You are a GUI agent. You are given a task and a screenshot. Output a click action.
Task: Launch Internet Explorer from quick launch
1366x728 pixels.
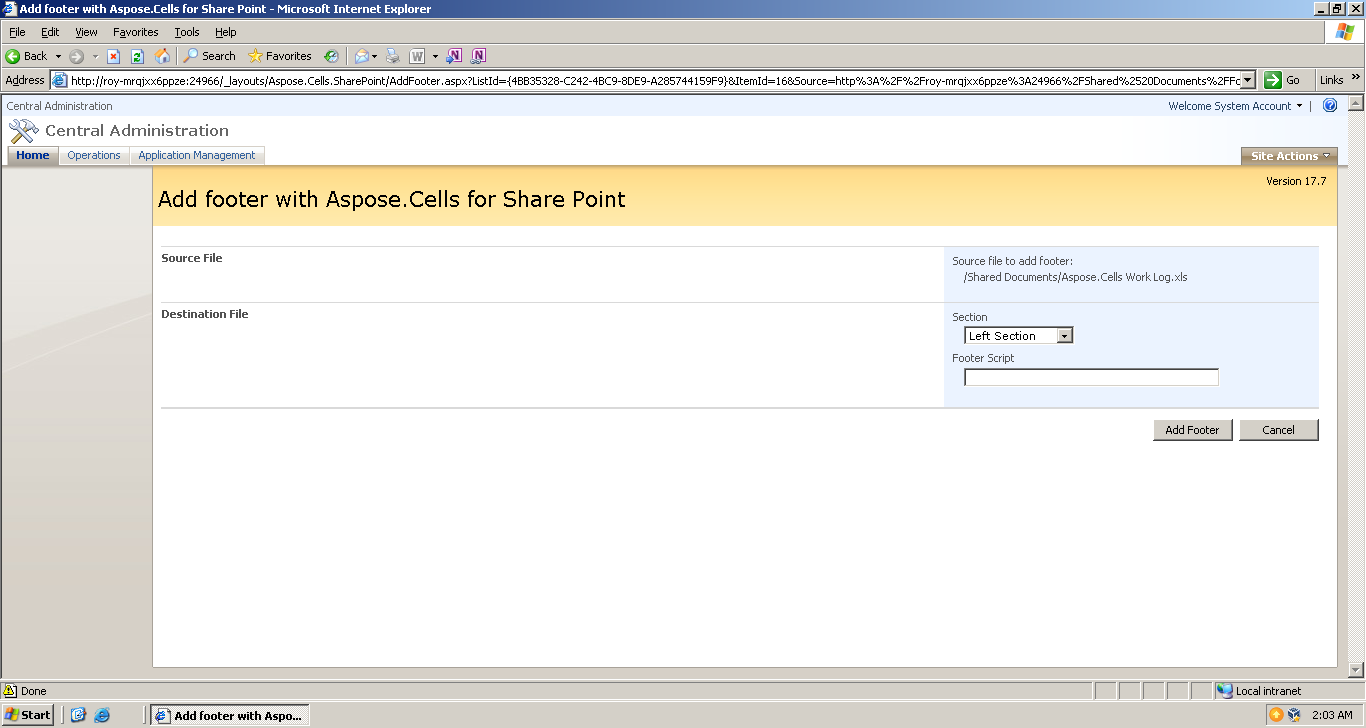(102, 715)
